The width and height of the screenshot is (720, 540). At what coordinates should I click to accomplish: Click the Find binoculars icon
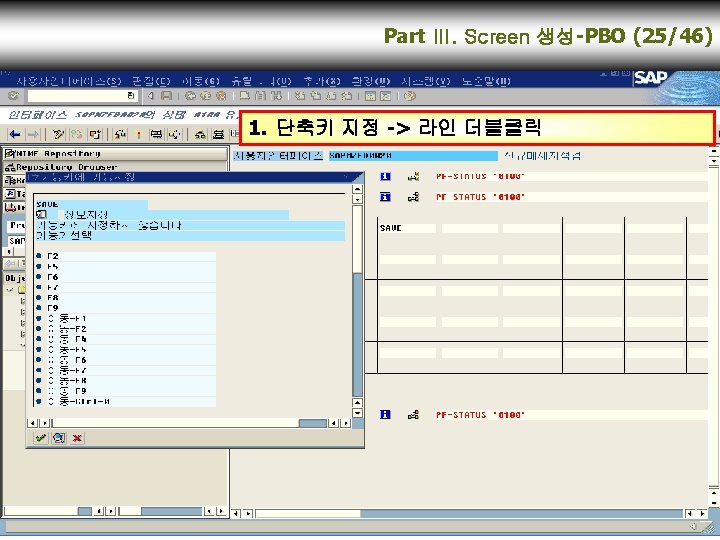260,96
